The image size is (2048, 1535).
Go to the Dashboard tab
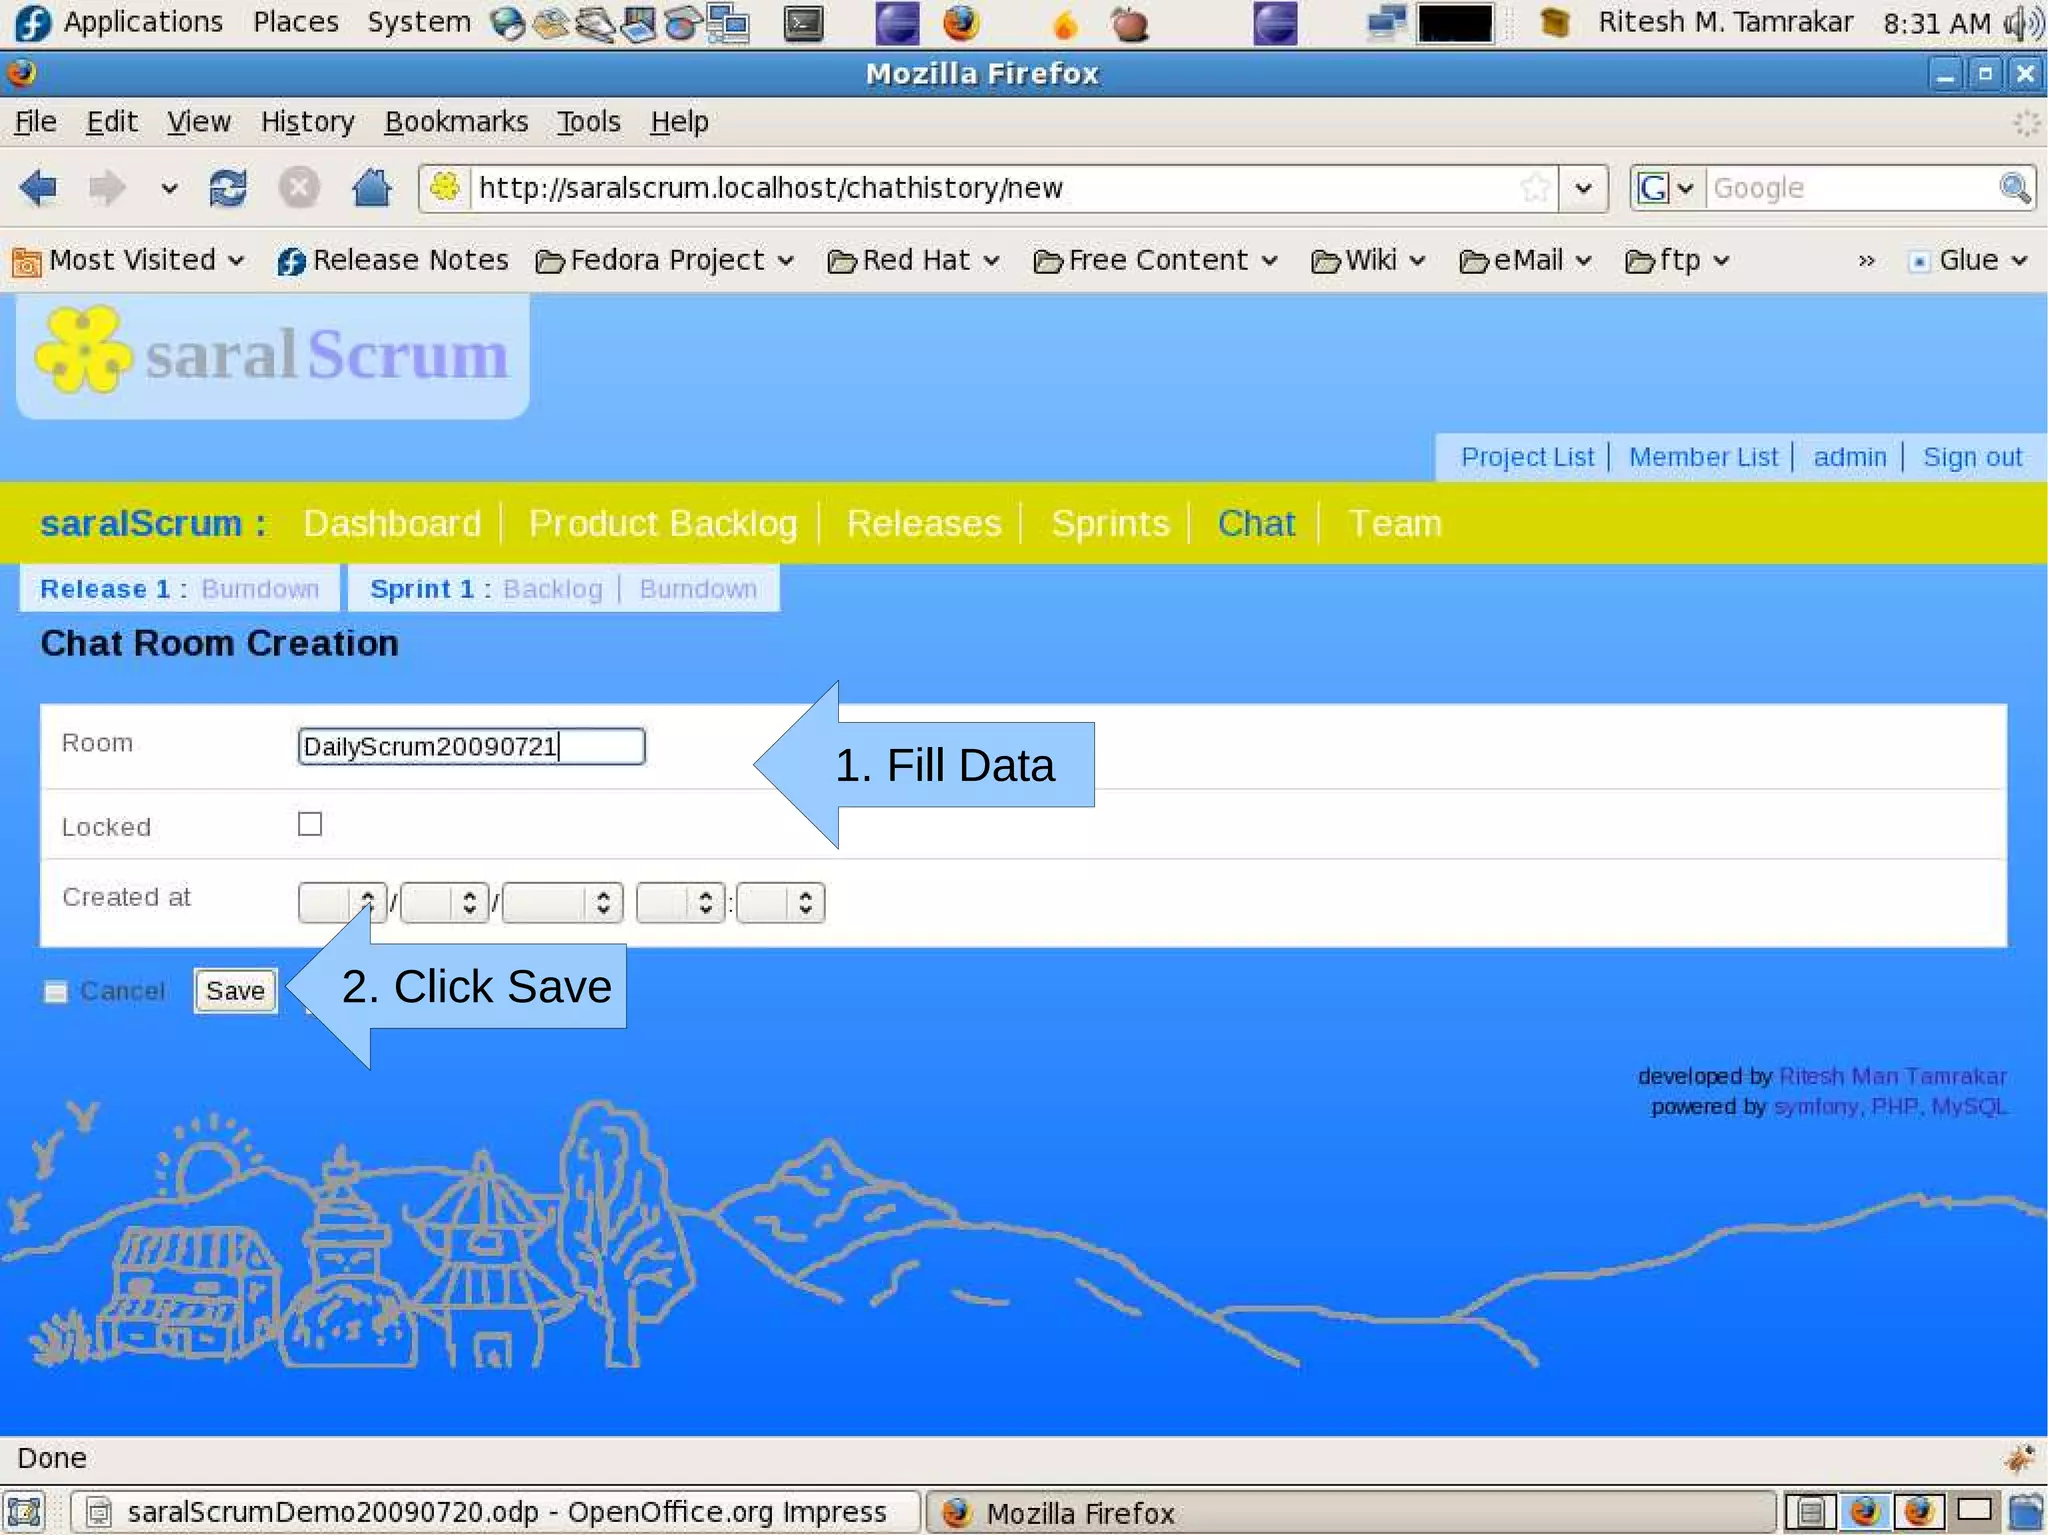pyautogui.click(x=392, y=523)
